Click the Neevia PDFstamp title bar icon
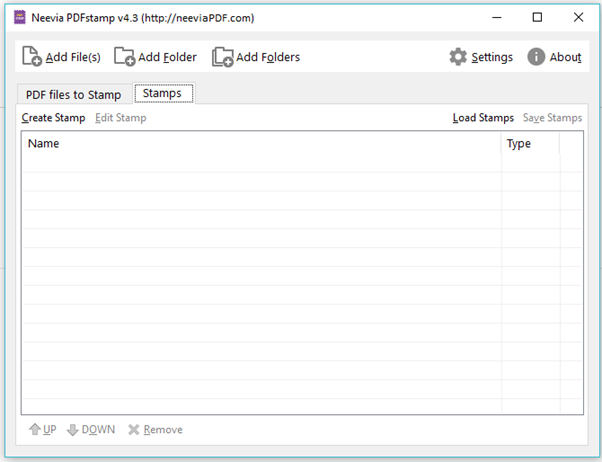Screen dimensions: 602x462 click(19, 17)
